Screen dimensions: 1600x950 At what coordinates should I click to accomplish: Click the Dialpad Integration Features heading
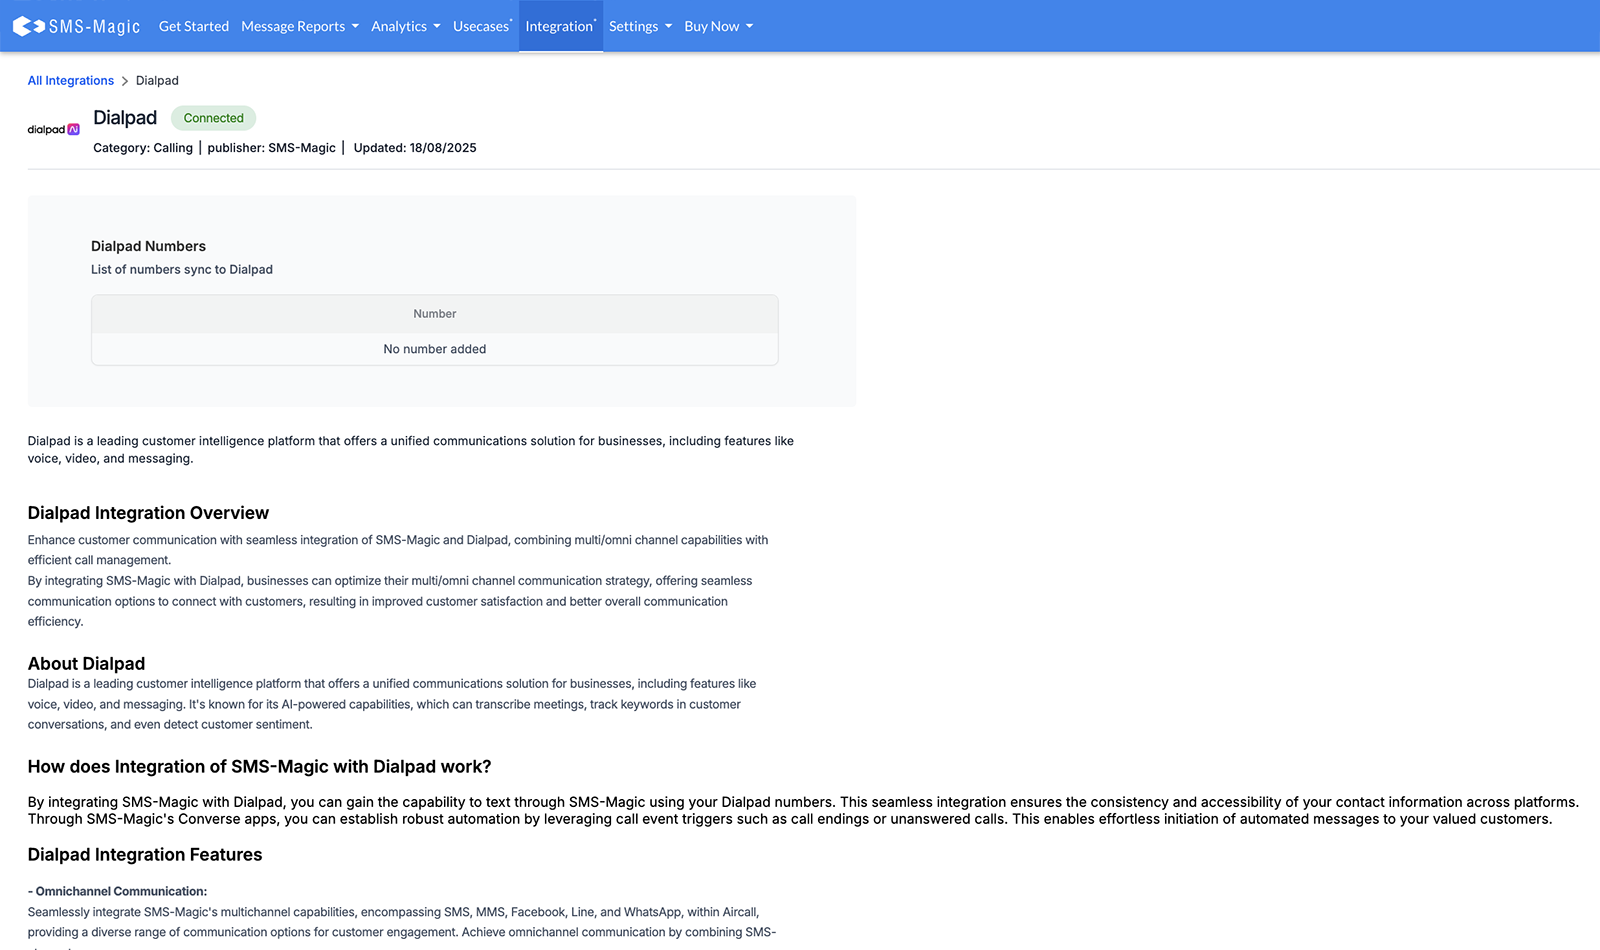(145, 855)
